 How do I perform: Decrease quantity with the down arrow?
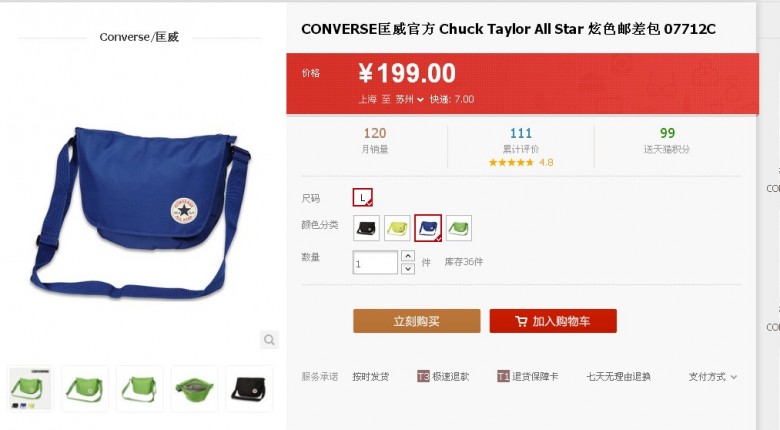point(408,268)
